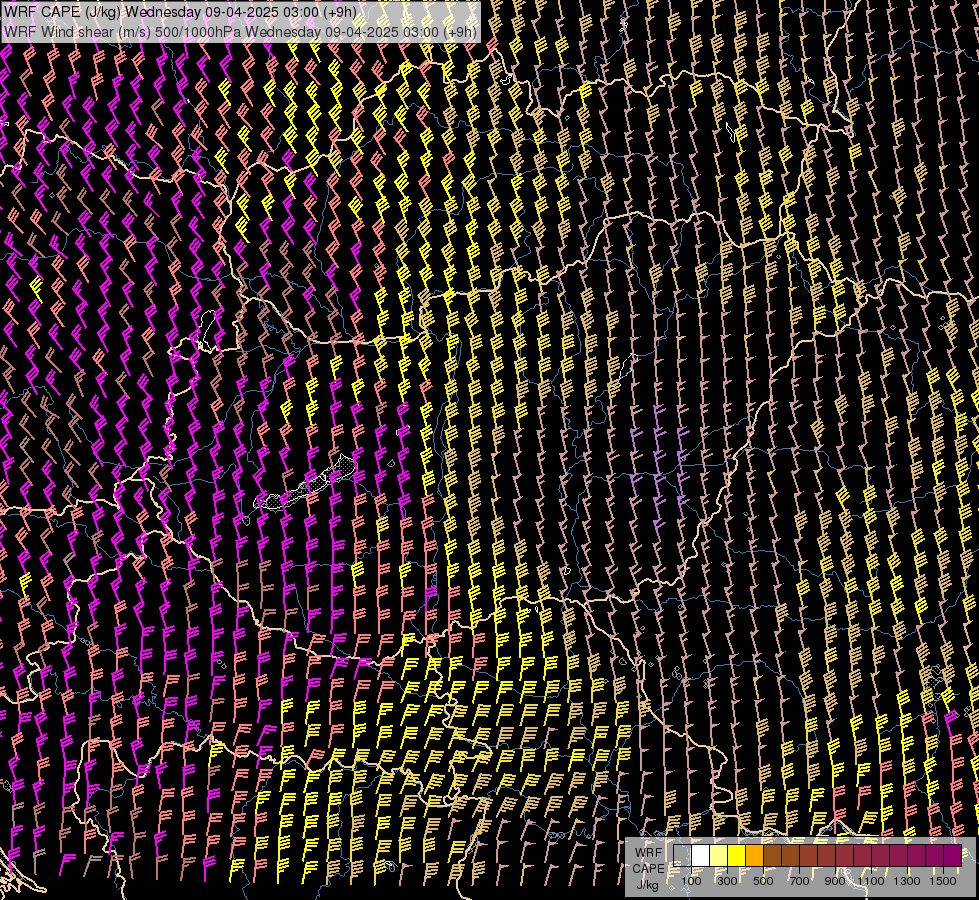Screen dimensions: 979x900
Task: Click the bright yellow legend swatch above 300
Action: coord(737,855)
